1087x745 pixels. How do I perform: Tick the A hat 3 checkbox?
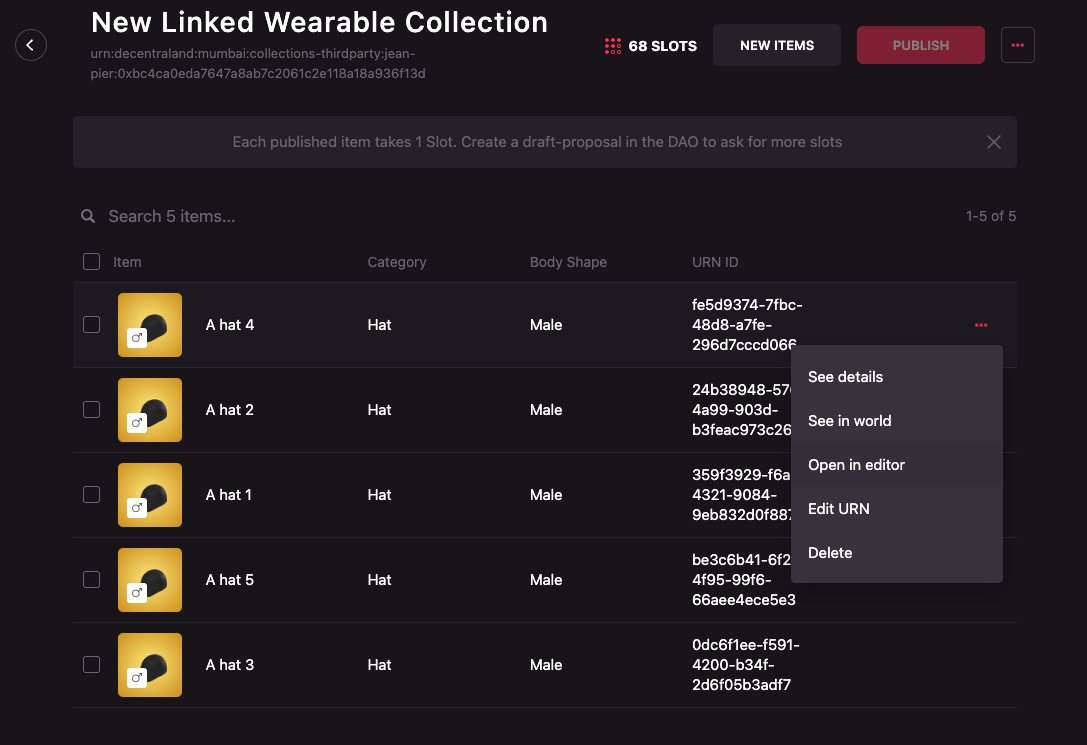click(x=91, y=665)
